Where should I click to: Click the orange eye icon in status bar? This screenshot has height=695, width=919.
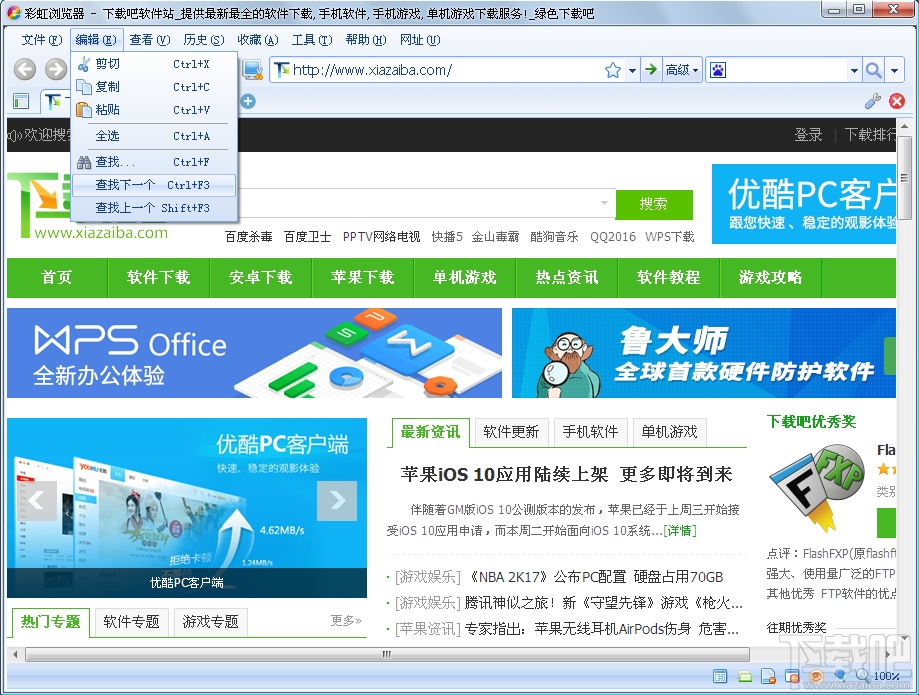click(816, 676)
